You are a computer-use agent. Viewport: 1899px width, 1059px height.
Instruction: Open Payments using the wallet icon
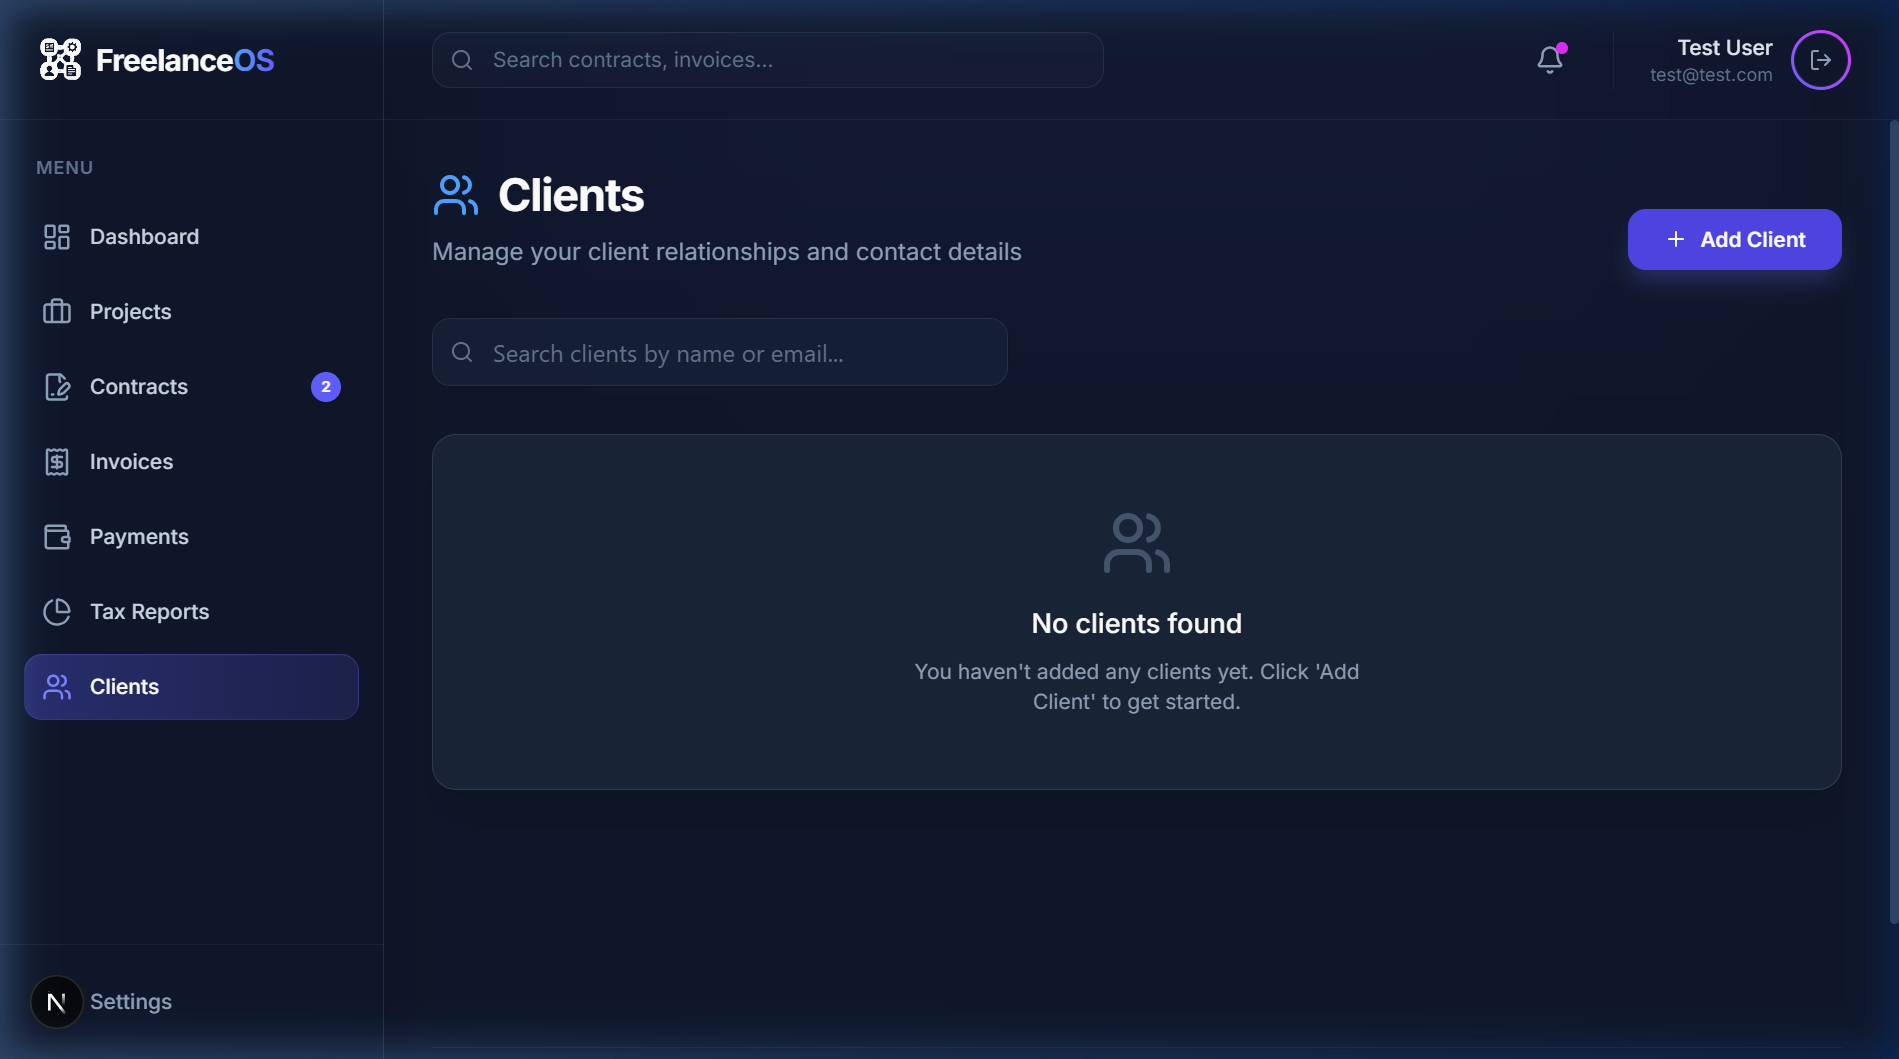click(x=57, y=536)
